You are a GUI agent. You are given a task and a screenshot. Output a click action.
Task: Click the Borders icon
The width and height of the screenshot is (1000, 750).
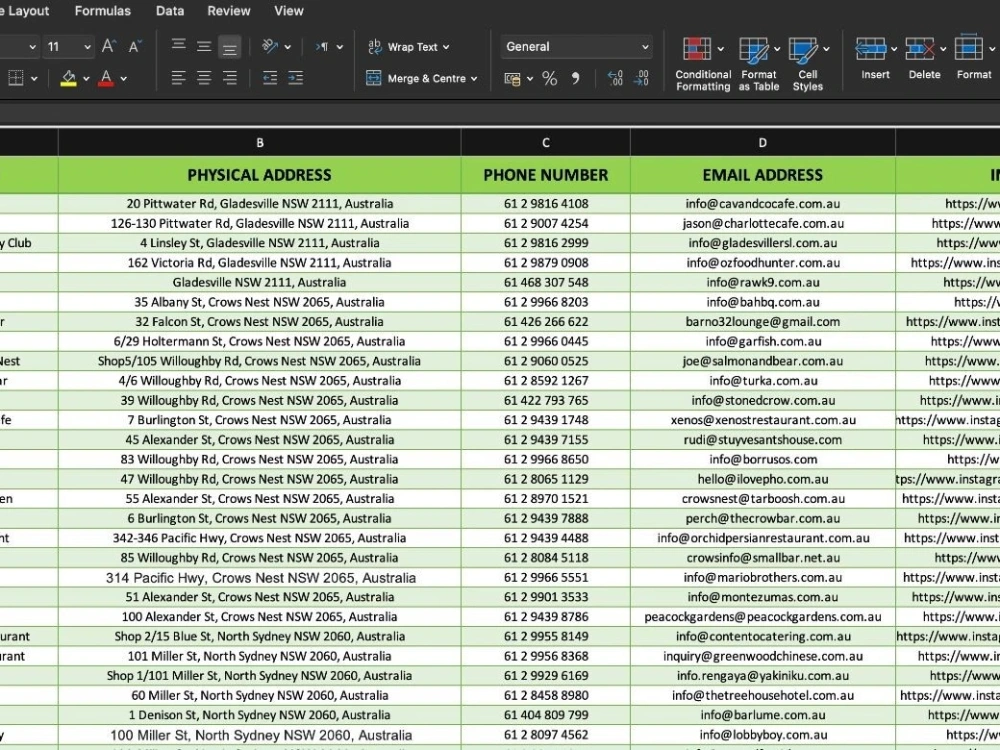pyautogui.click(x=16, y=78)
